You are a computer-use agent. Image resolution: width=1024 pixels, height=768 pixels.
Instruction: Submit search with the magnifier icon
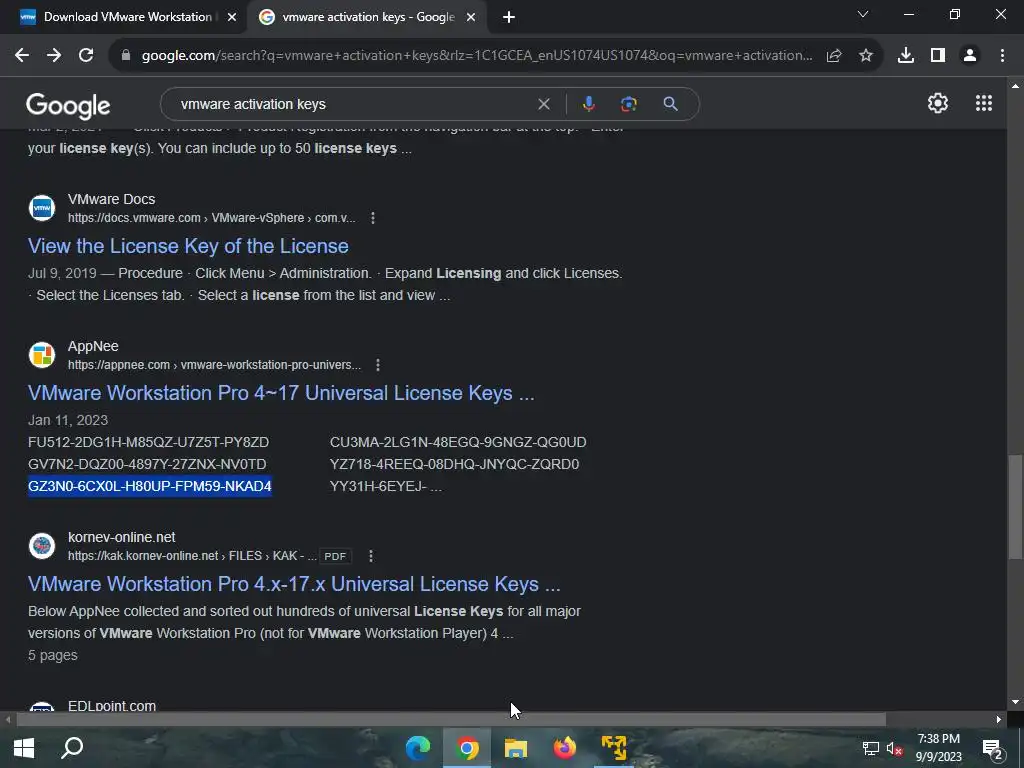[x=670, y=104]
